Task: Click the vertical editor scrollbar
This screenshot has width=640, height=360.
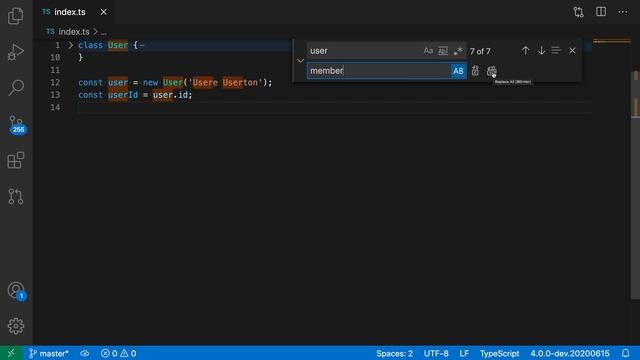Action: 636,184
